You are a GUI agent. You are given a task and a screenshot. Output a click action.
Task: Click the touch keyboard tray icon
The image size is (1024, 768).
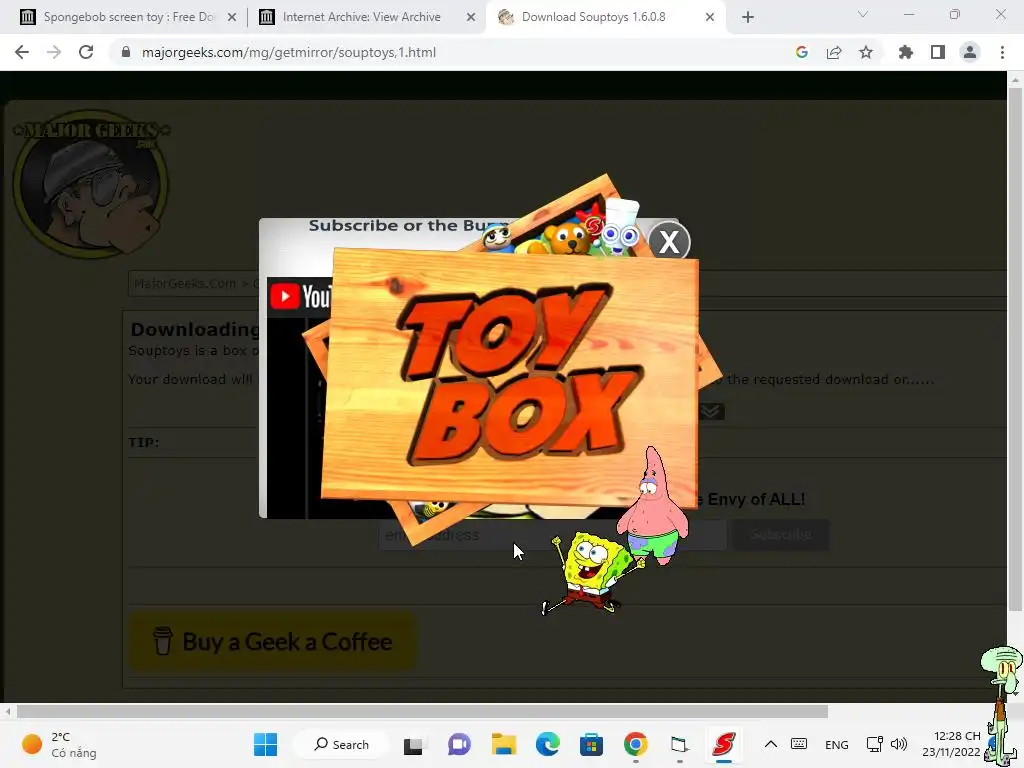pyautogui.click(x=799, y=744)
